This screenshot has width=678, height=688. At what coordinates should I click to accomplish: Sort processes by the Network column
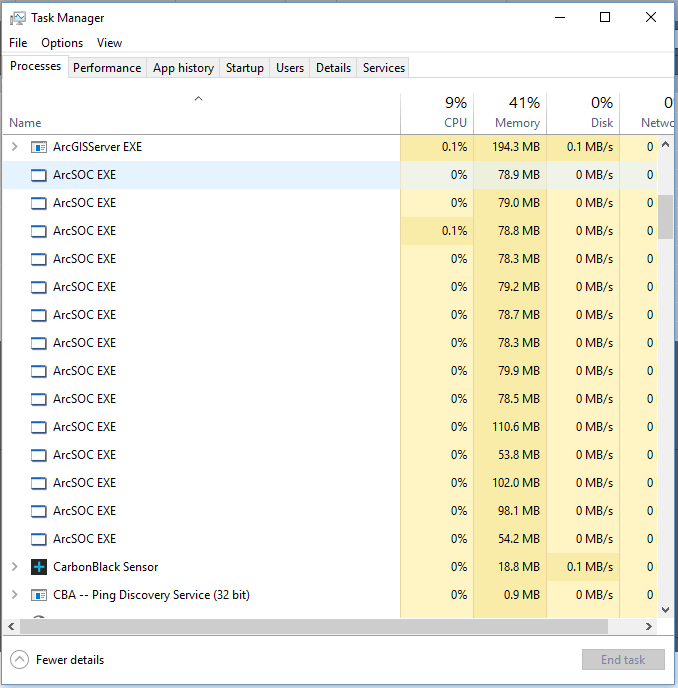tap(647, 113)
